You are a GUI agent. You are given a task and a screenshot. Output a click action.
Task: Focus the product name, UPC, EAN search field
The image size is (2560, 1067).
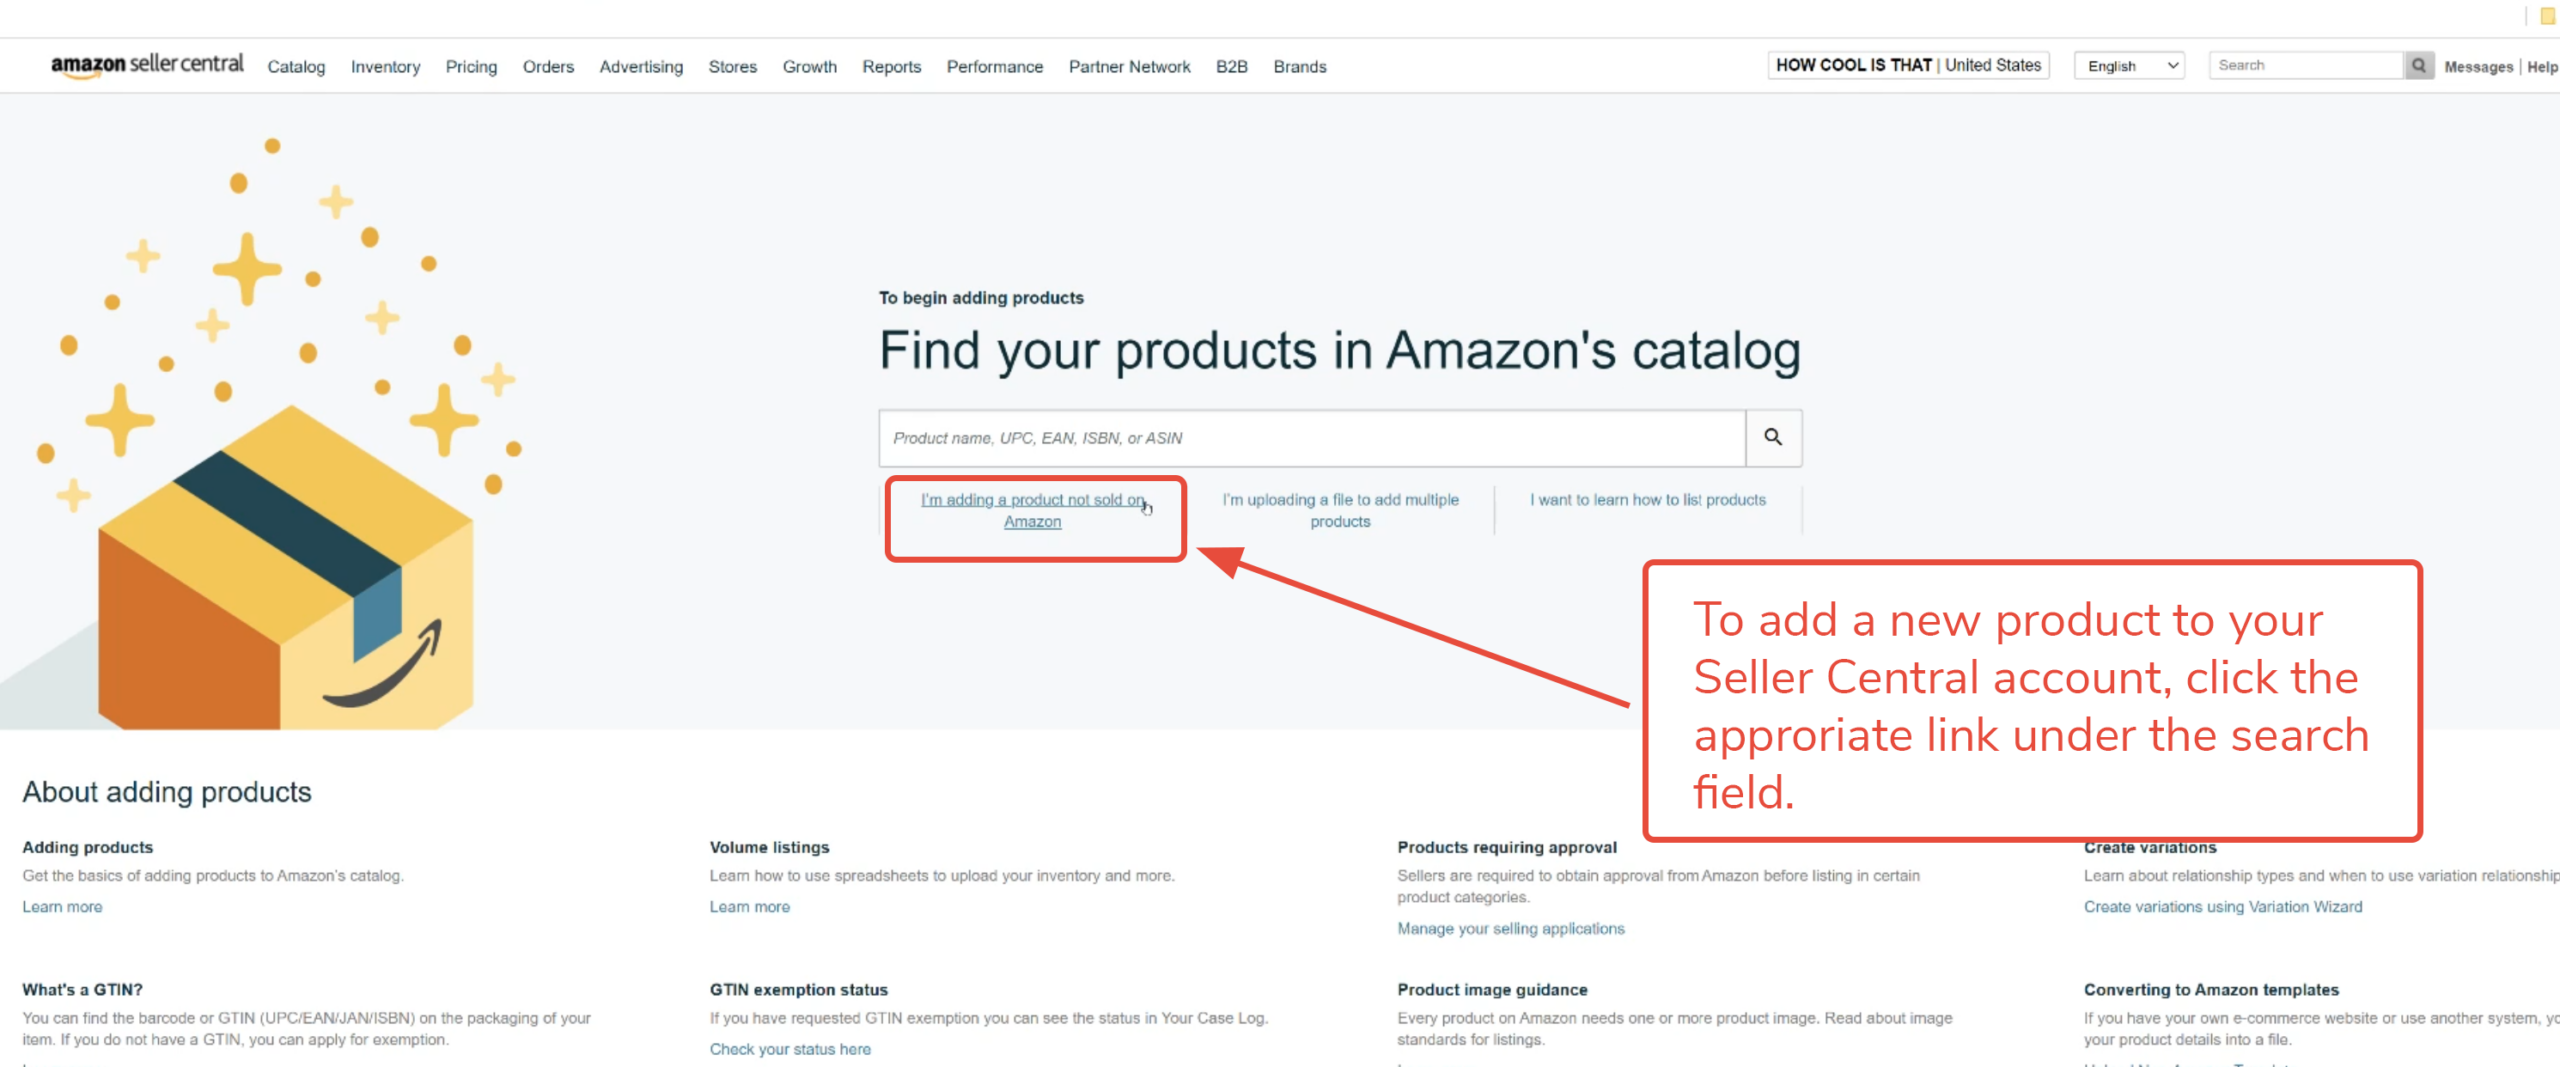click(x=1311, y=438)
